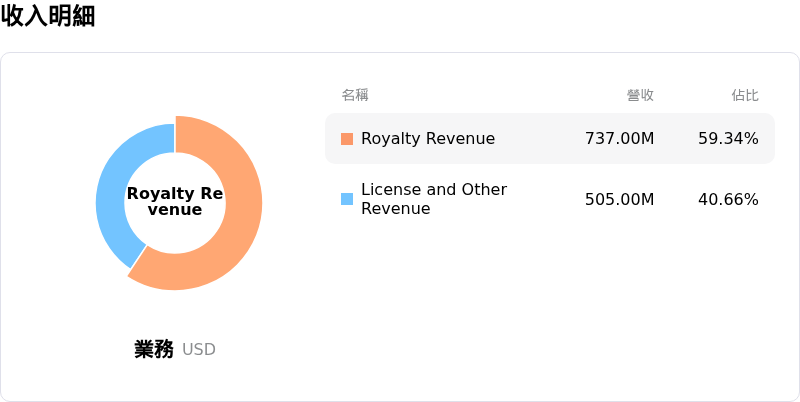This screenshot has height=402, width=800.
Task: Click the 40.66% share value
Action: pyautogui.click(x=728, y=199)
